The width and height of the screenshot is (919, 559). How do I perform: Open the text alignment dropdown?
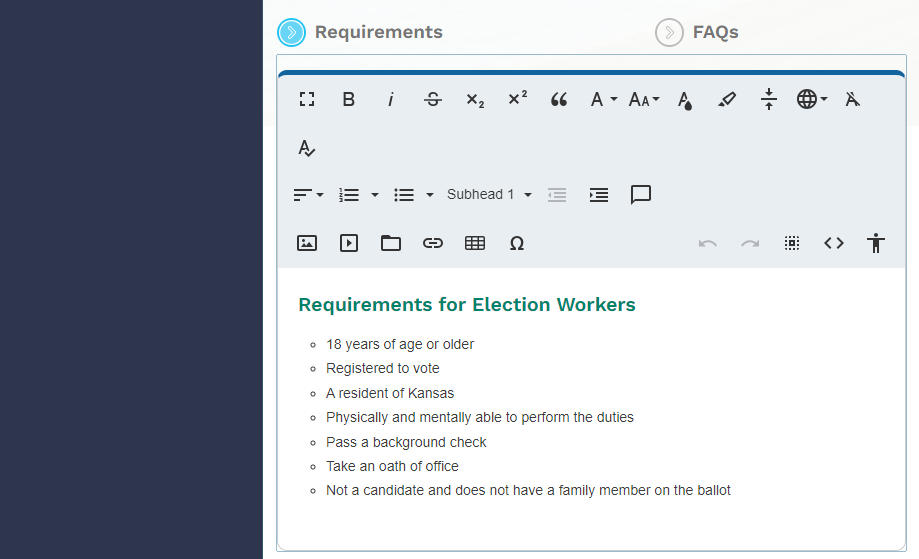(308, 195)
